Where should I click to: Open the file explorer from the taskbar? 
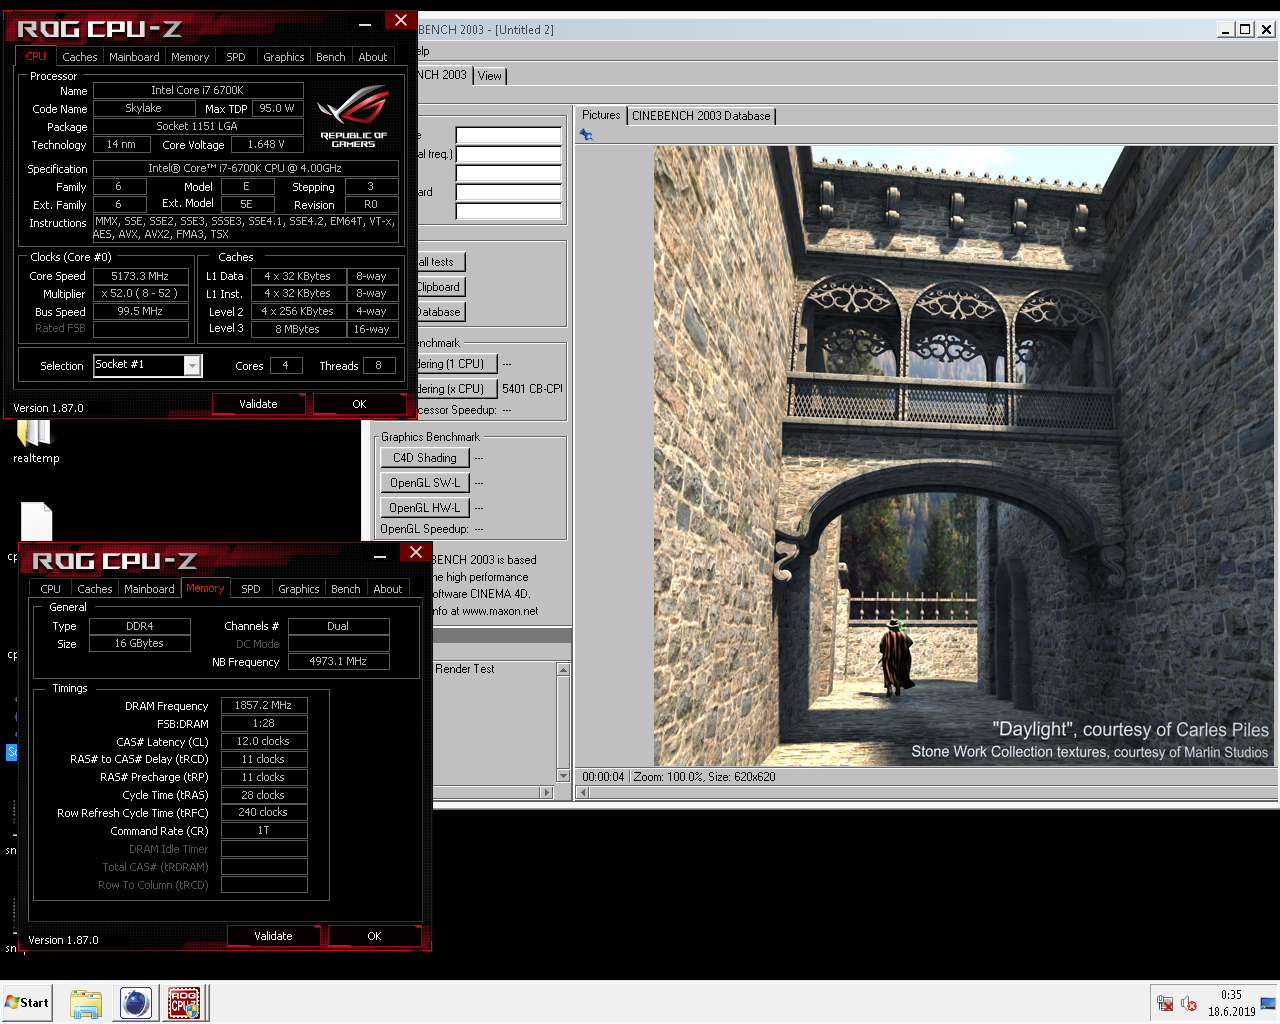pyautogui.click(x=86, y=1003)
